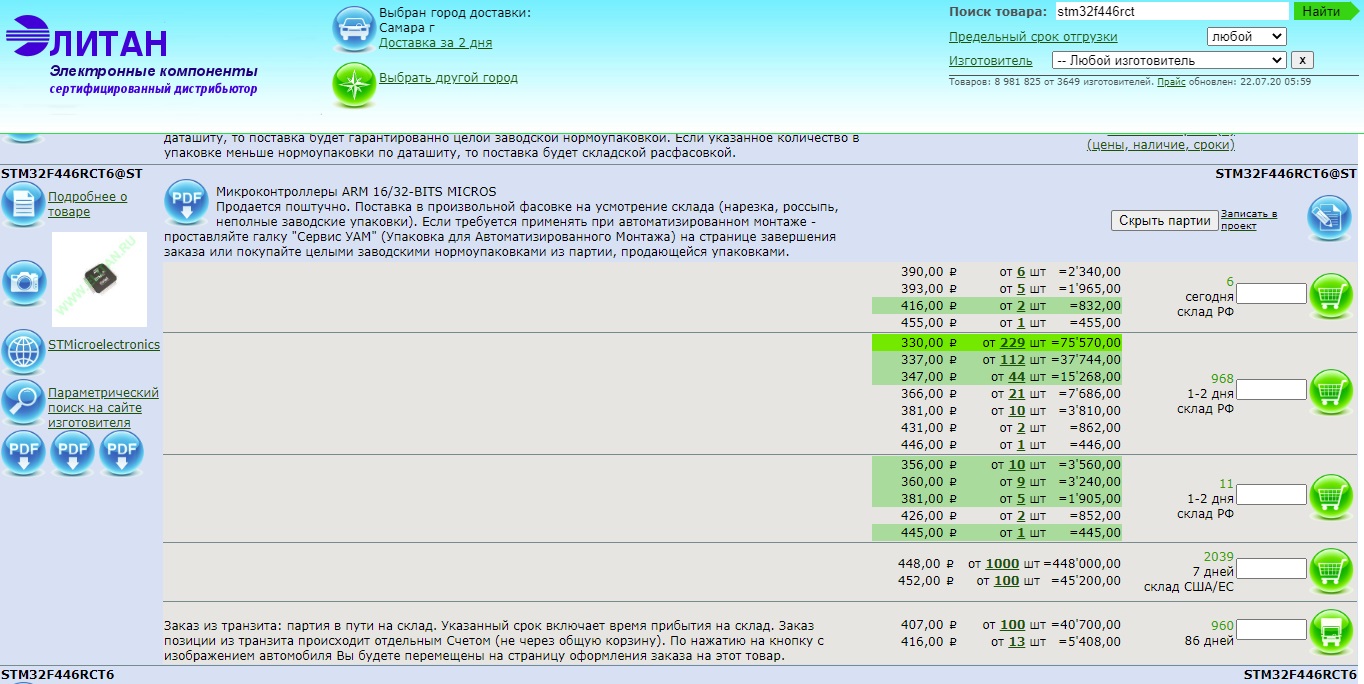The width and height of the screenshot is (1364, 684).
Task: Click the 'склад США/ЕС' stock label
Action: coord(1189,587)
